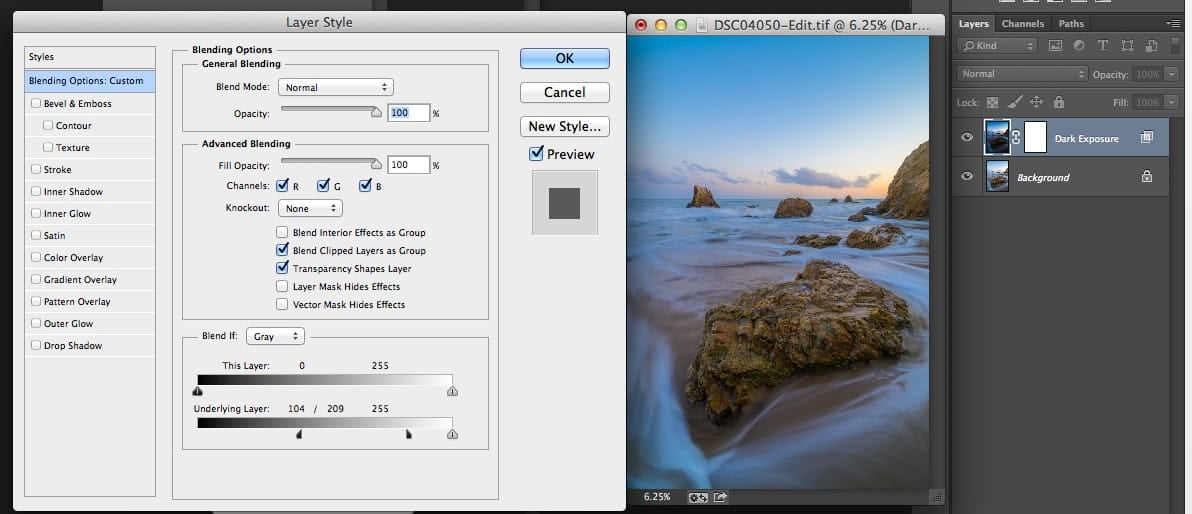Click the General Blending Opacity input field
The width and height of the screenshot is (1192, 514).
click(408, 113)
